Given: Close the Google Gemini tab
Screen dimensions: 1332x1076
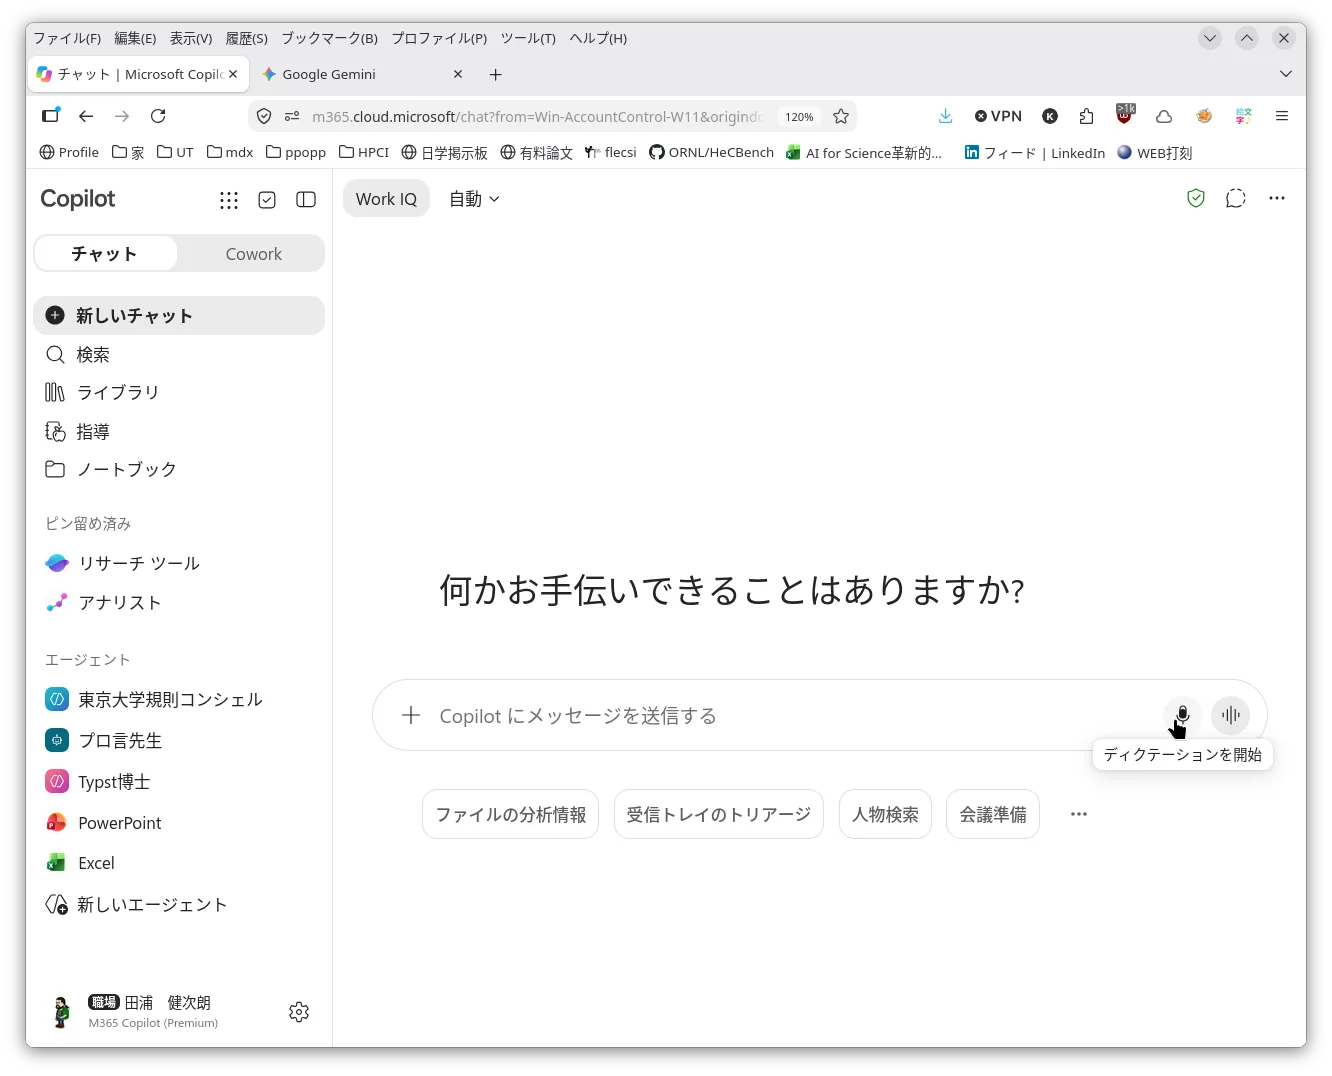Looking at the screenshot, I should click(458, 74).
